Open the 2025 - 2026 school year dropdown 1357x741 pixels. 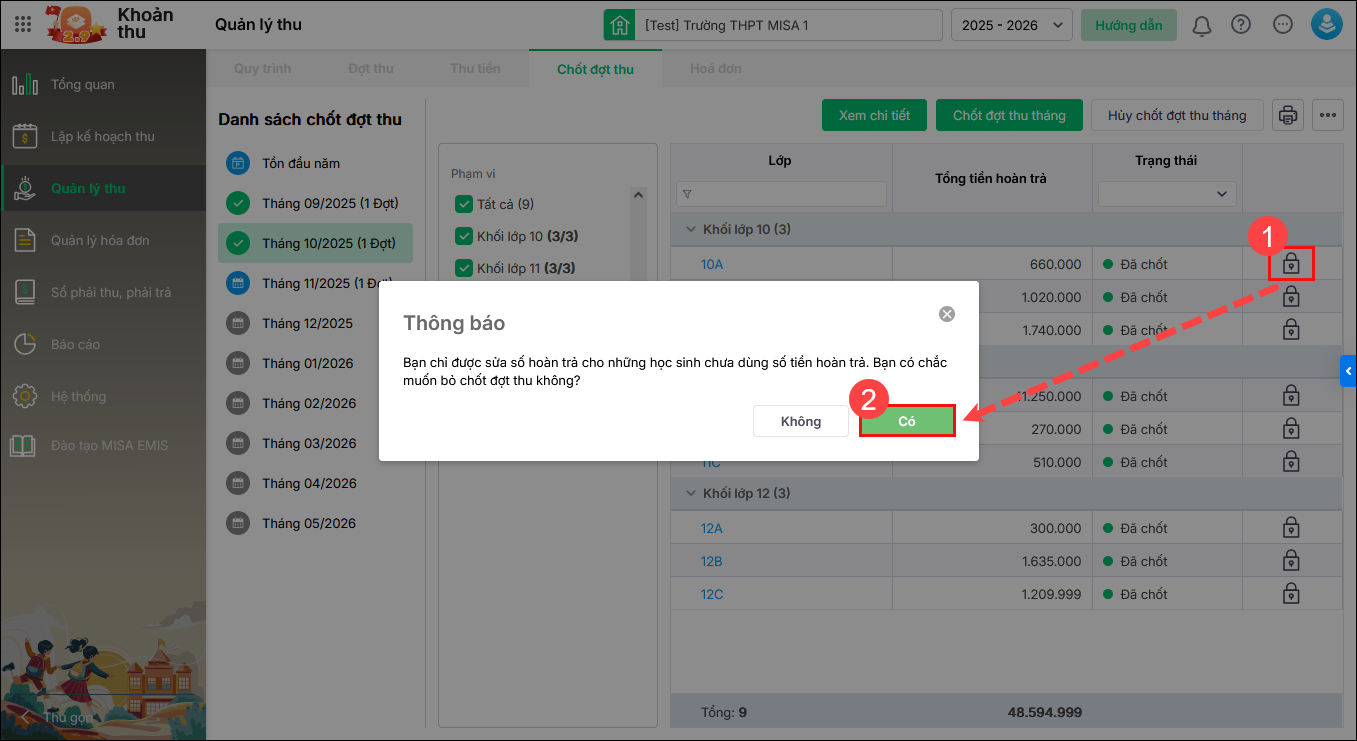(x=1012, y=25)
